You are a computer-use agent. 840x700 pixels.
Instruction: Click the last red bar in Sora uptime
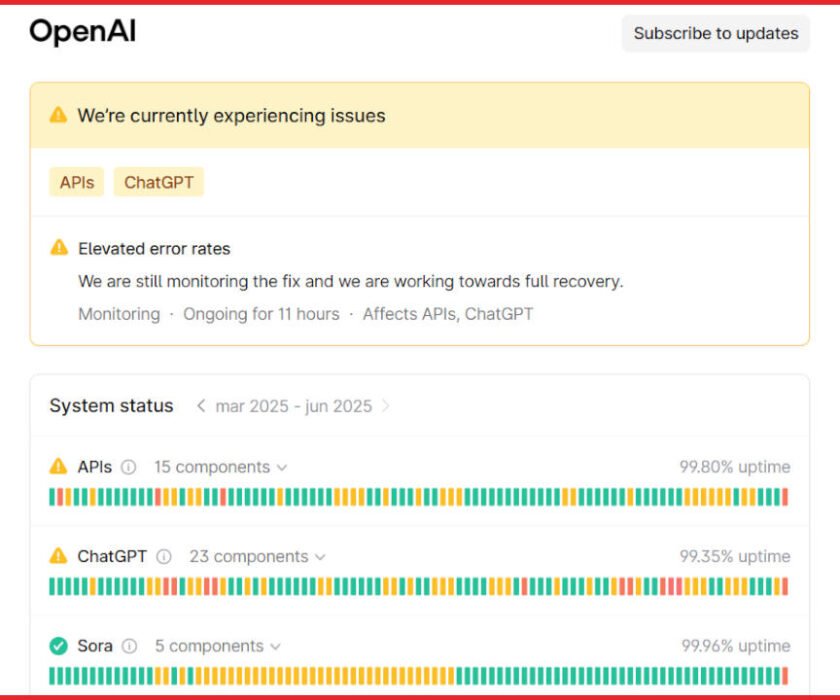pyautogui.click(x=785, y=676)
